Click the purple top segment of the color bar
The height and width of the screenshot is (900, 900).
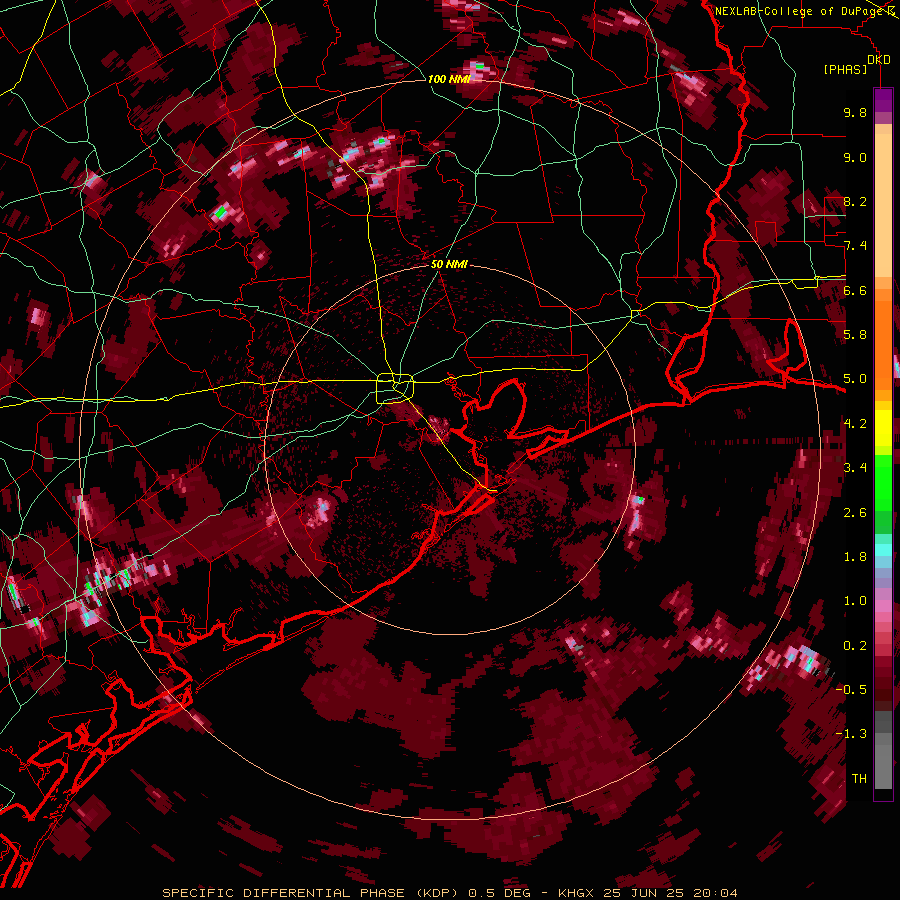coord(883,100)
